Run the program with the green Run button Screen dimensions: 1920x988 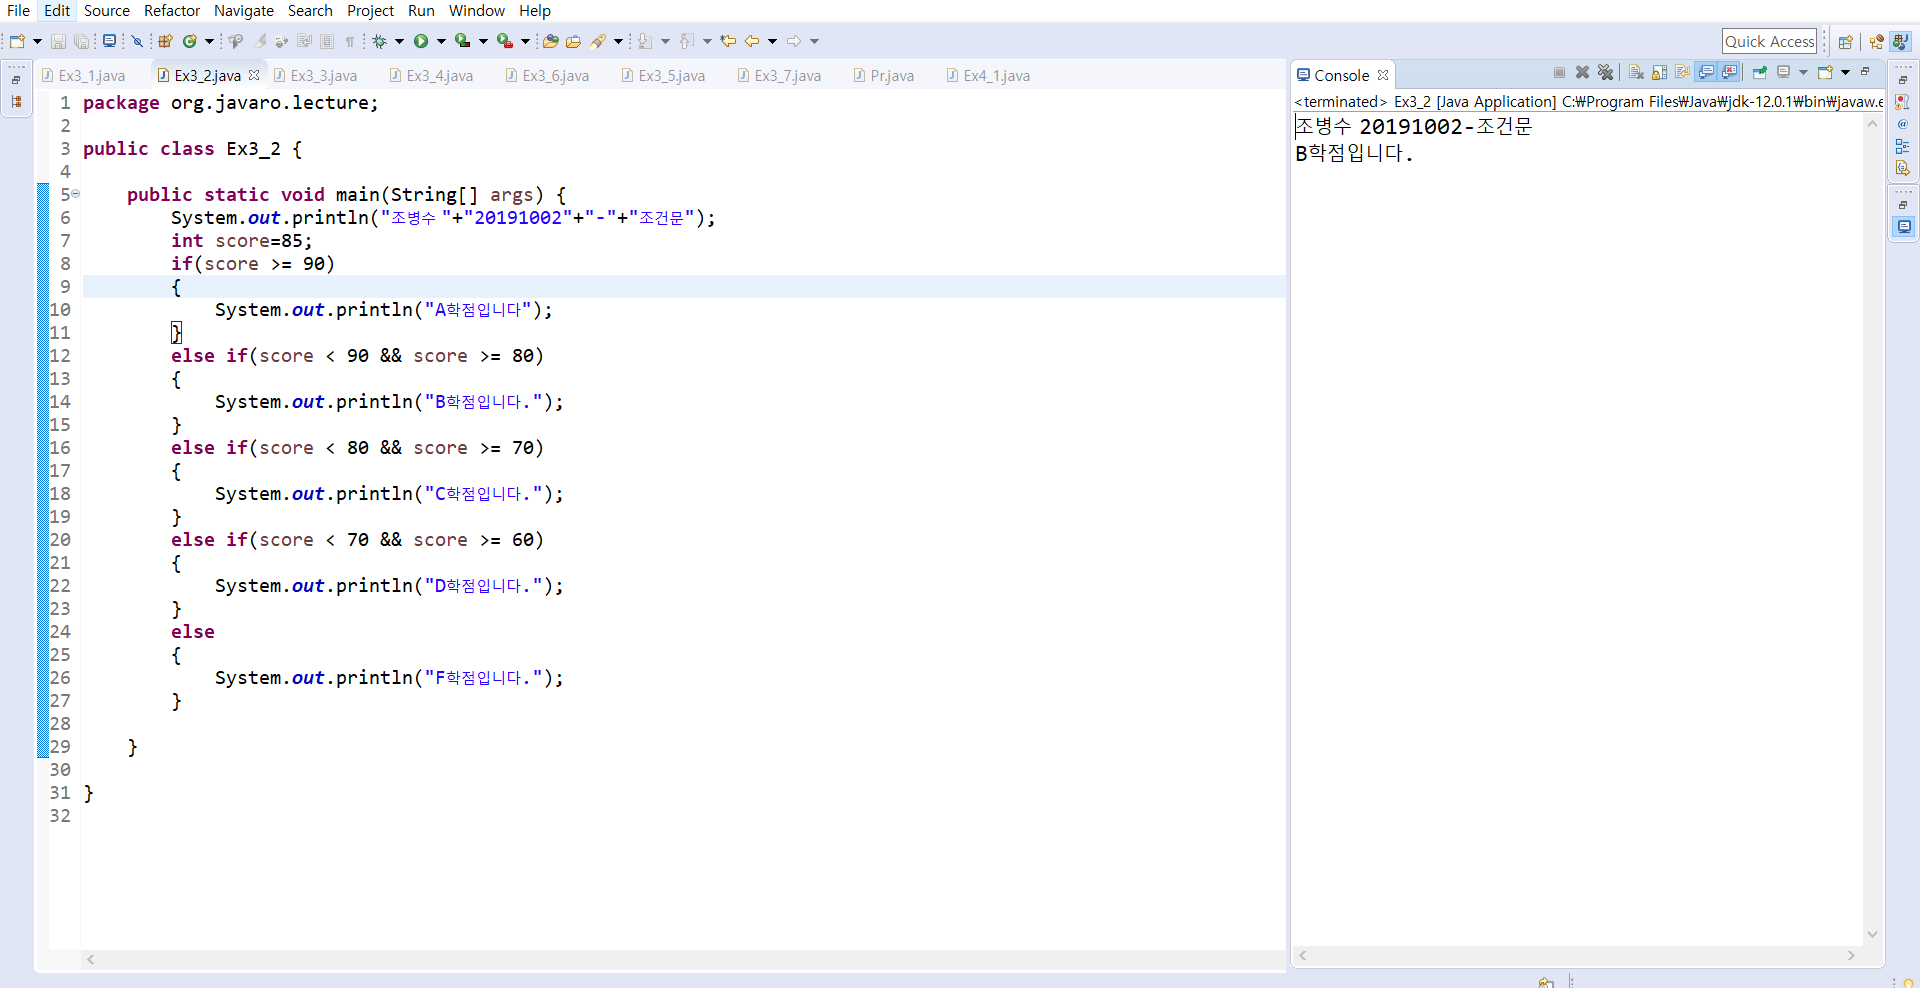421,41
